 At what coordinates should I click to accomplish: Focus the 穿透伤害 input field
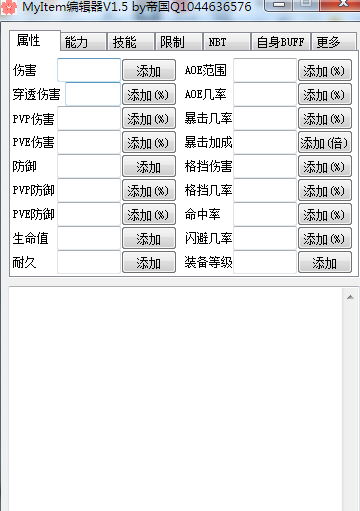coord(93,94)
